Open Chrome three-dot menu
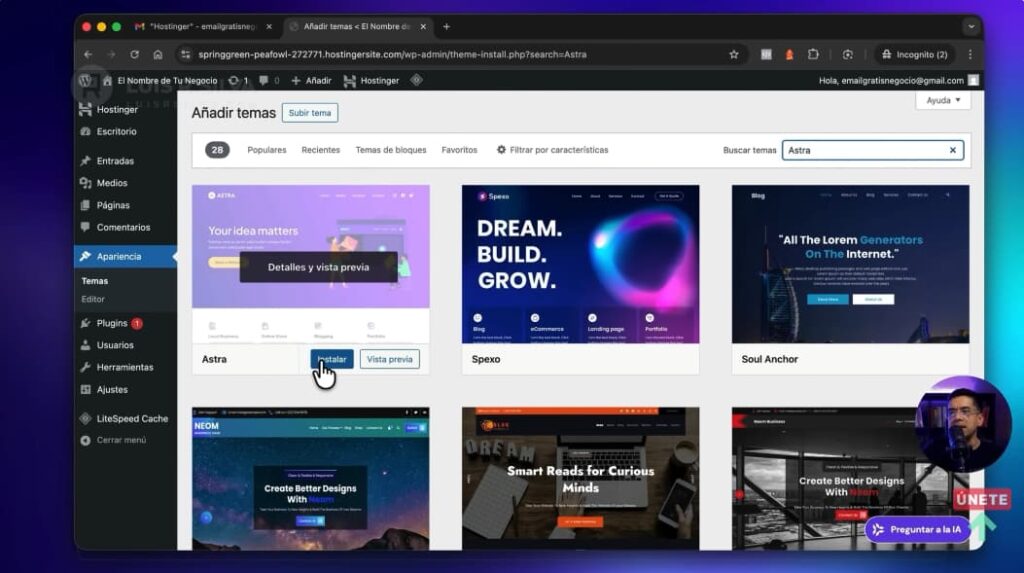Screen dimensions: 1024x573 pos(970,54)
